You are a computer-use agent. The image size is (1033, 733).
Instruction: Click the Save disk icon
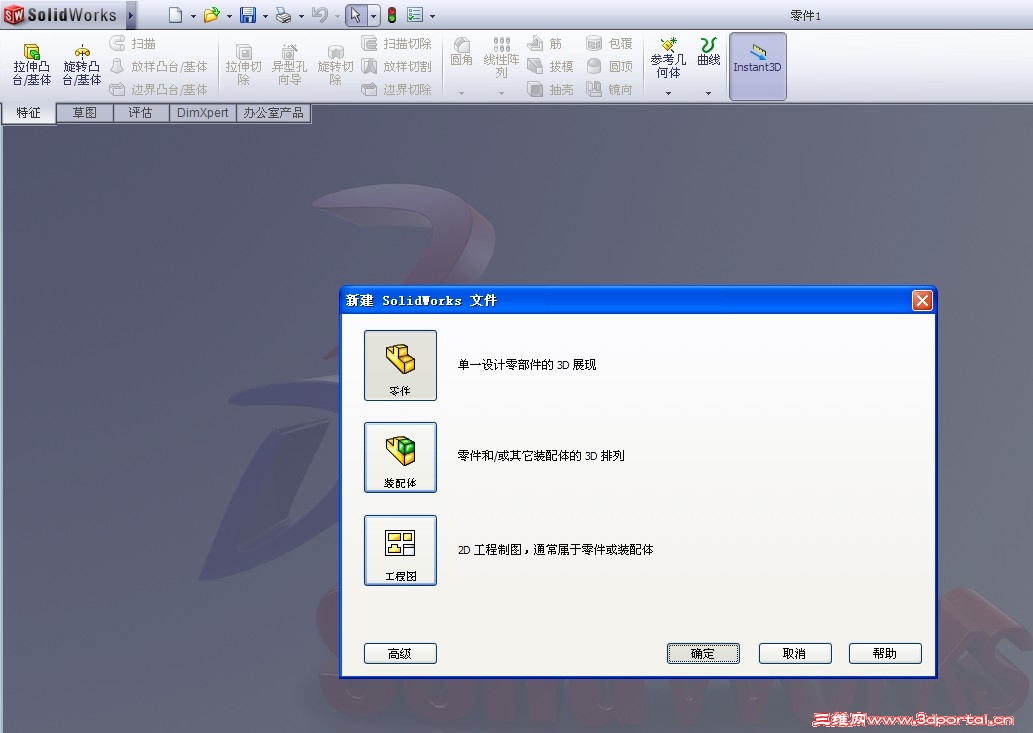click(x=248, y=15)
